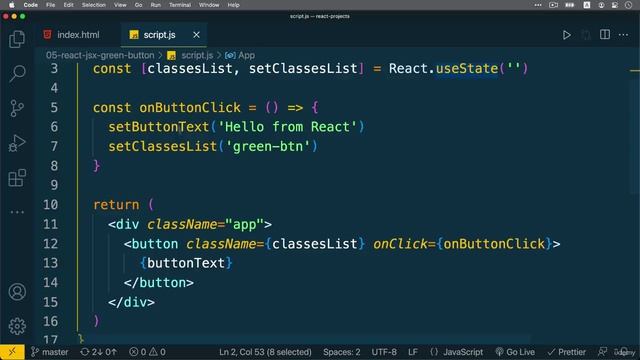Viewport: 640px width, 360px height.
Task: Click 'return' keyword on line 10
Action: pos(116,205)
